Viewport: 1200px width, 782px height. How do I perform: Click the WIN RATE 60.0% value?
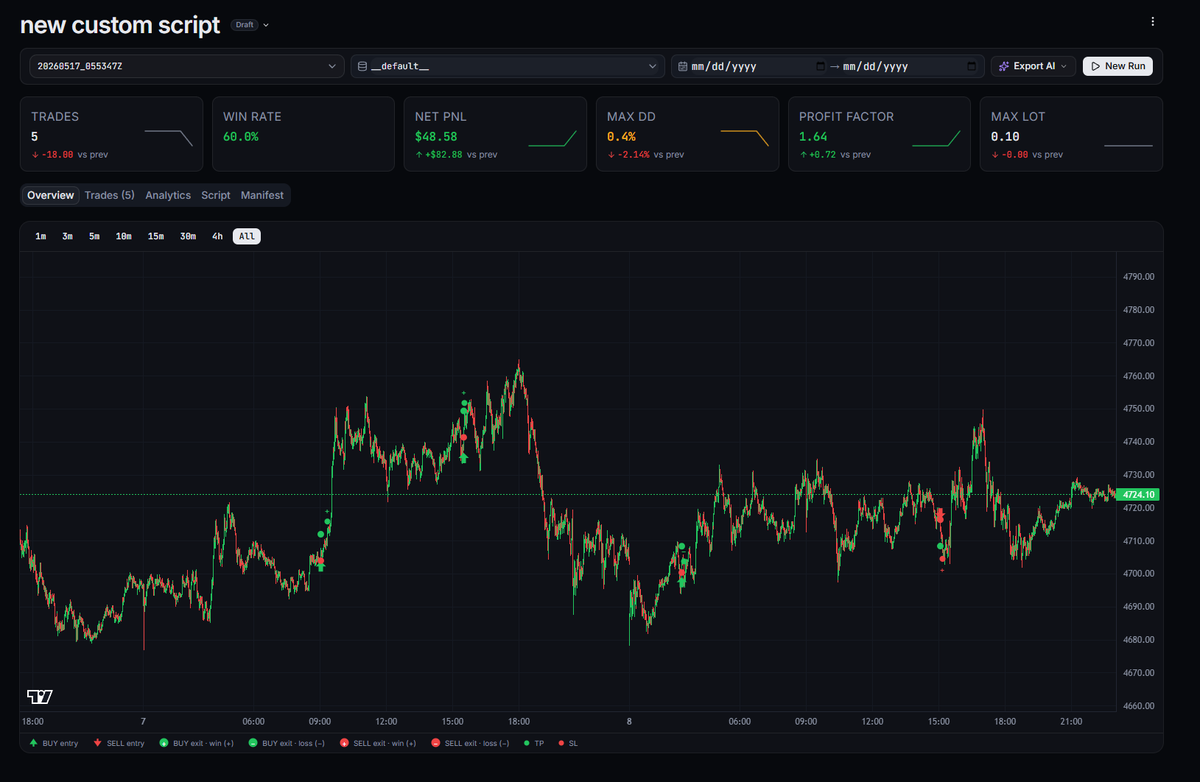pos(241,136)
